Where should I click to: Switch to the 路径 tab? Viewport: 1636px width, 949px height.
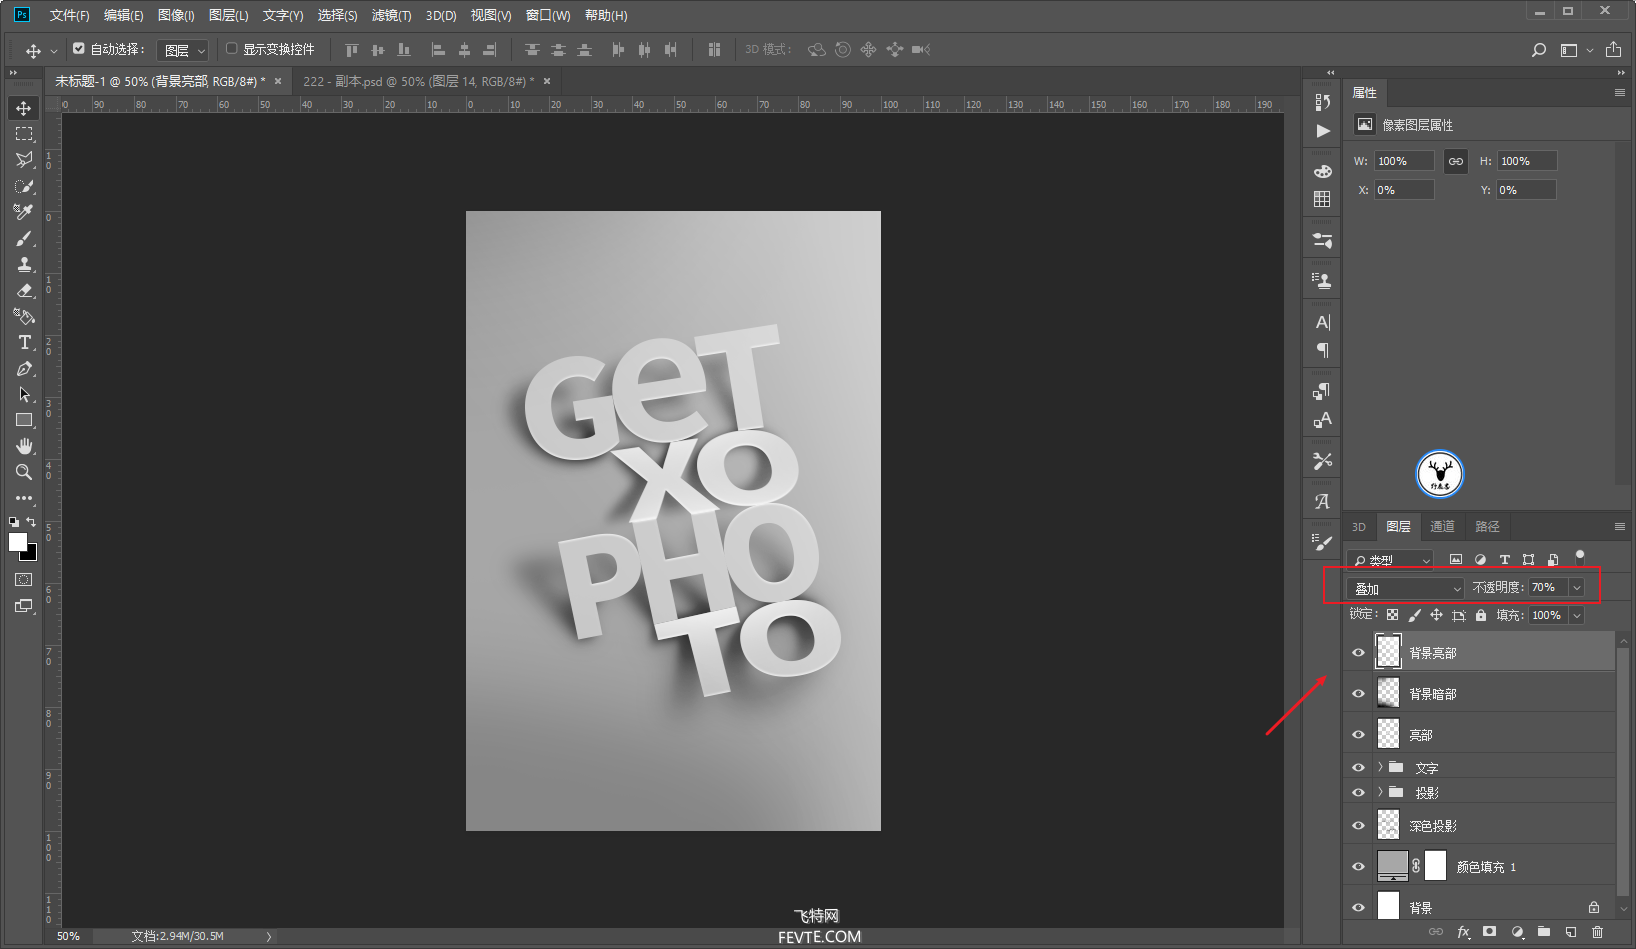pyautogui.click(x=1487, y=527)
